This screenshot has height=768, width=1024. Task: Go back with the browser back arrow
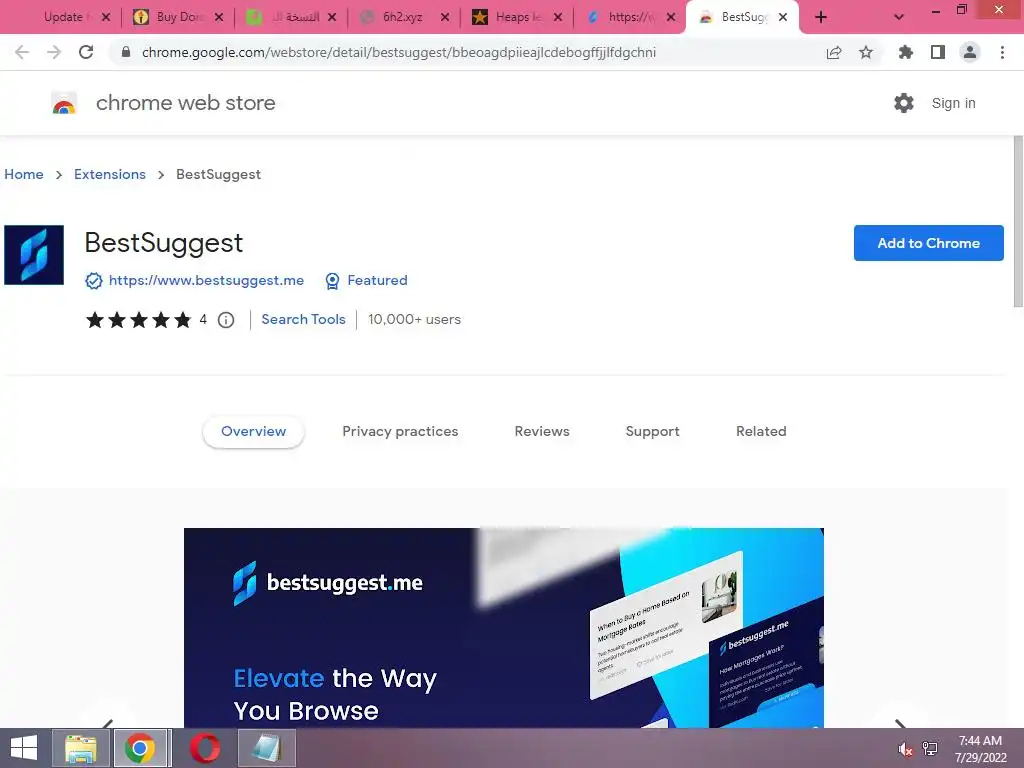pyautogui.click(x=22, y=52)
